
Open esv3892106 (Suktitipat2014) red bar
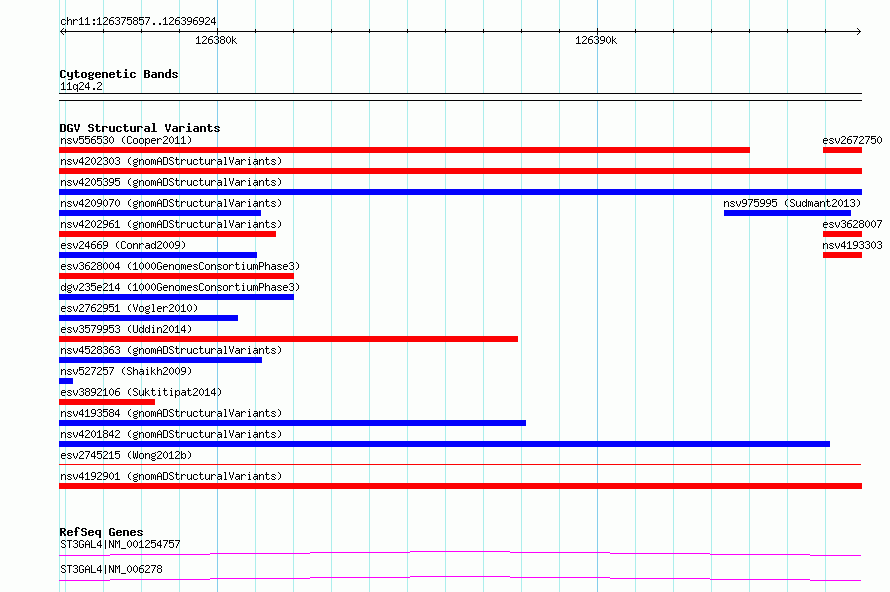click(107, 402)
